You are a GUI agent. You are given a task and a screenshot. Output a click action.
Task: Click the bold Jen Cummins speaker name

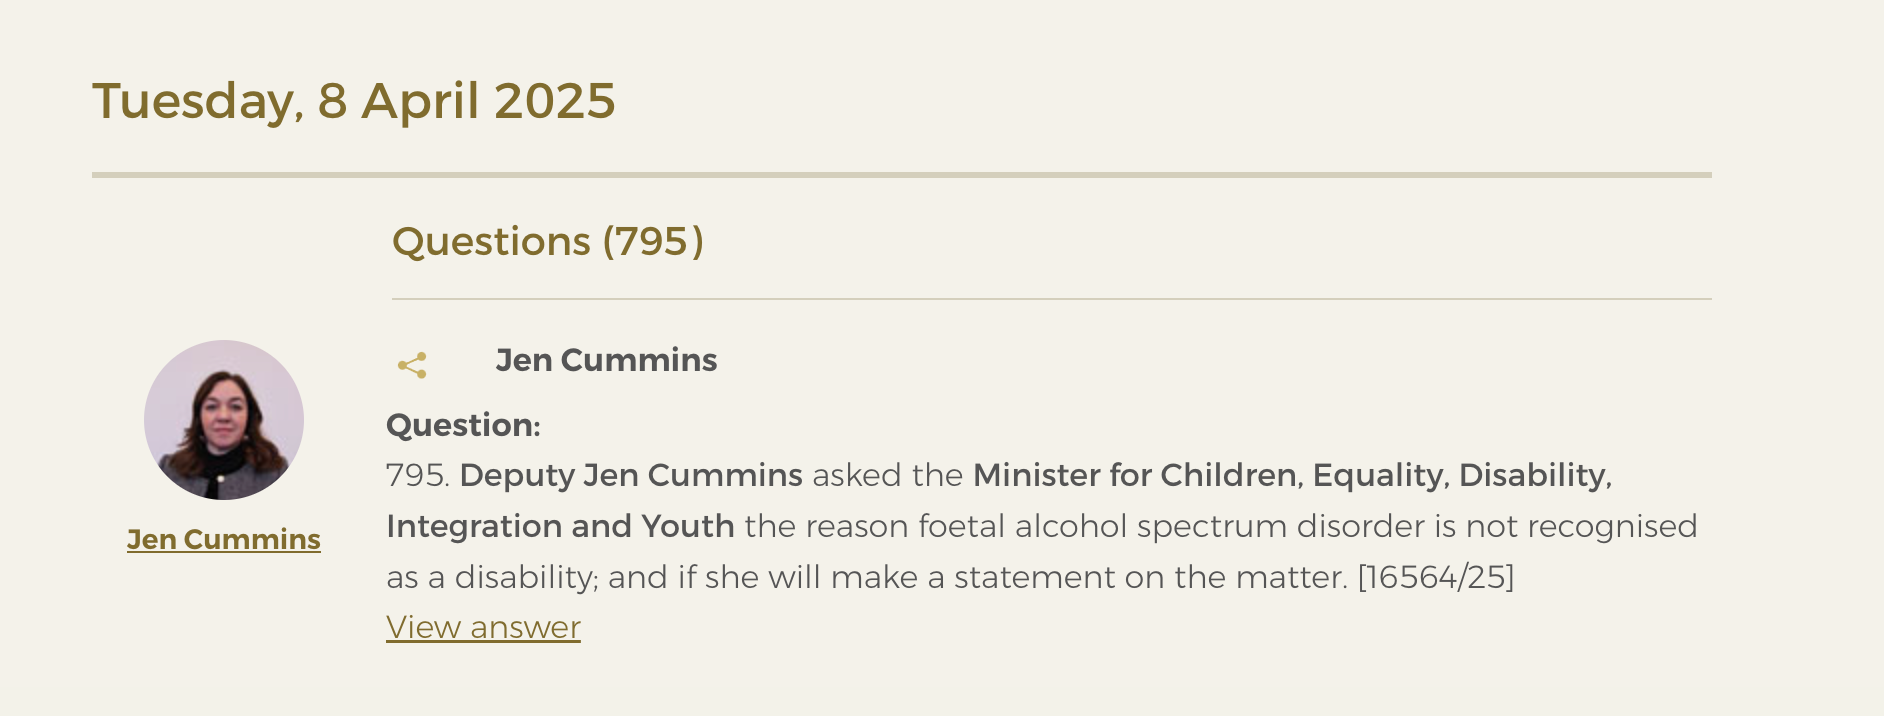pyautogui.click(x=606, y=360)
